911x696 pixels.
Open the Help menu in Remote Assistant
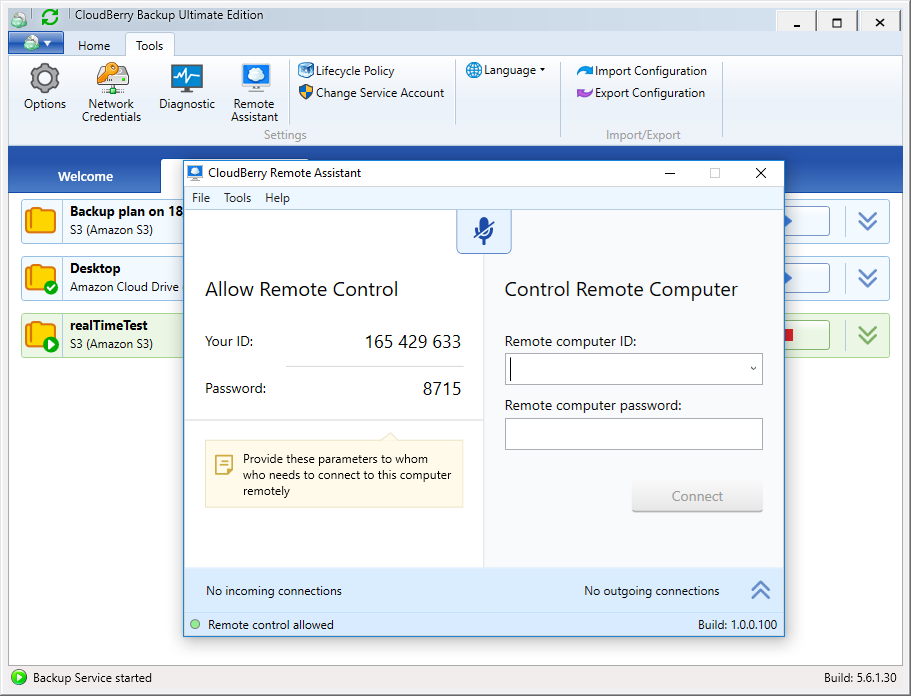pos(277,198)
